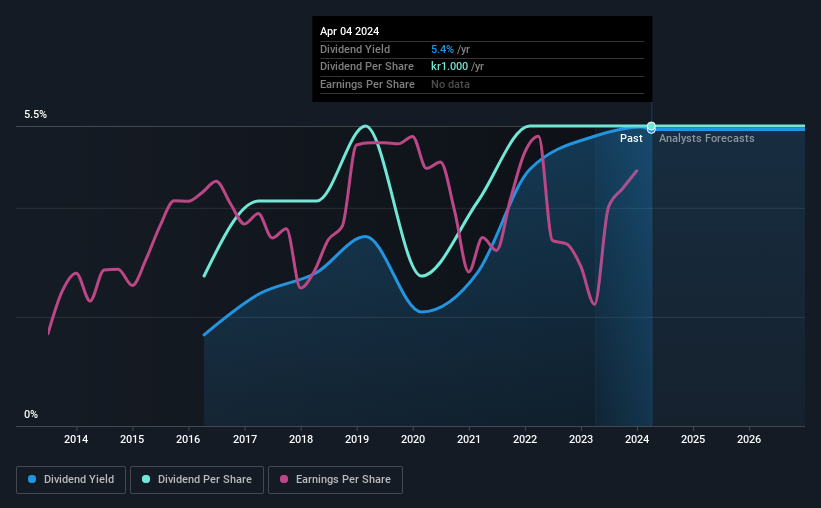Click the Dividend Yield row label in tooltip
Screen dimensions: 821x508
tap(355, 49)
